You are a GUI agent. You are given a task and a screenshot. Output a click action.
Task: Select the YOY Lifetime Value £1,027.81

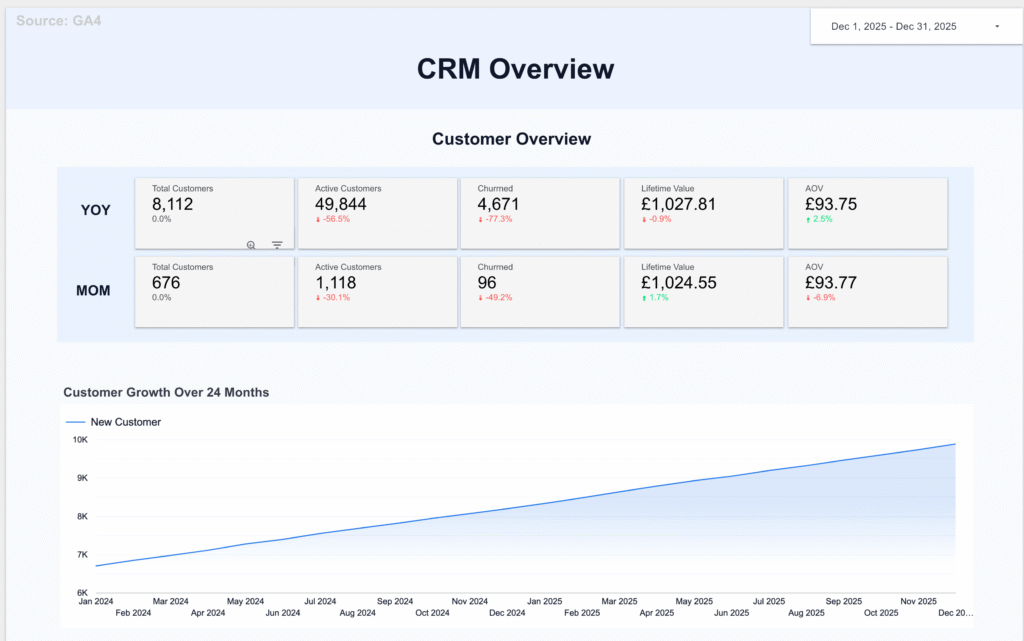[678, 204]
